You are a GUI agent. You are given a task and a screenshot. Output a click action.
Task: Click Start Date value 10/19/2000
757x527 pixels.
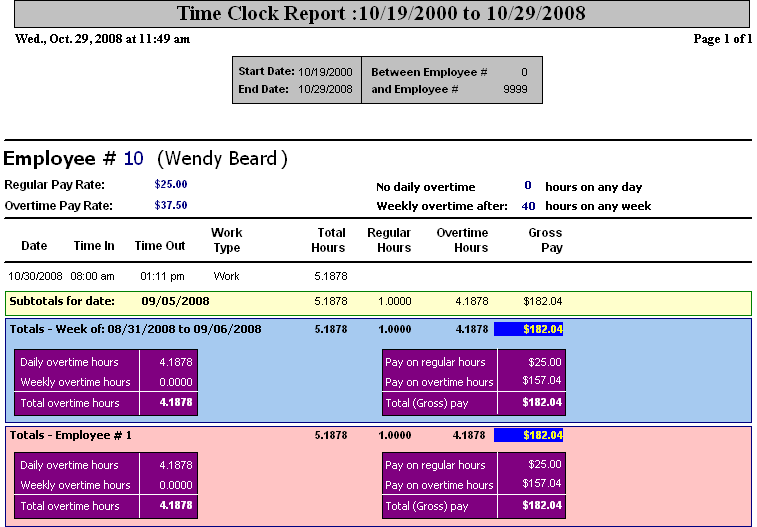325,72
